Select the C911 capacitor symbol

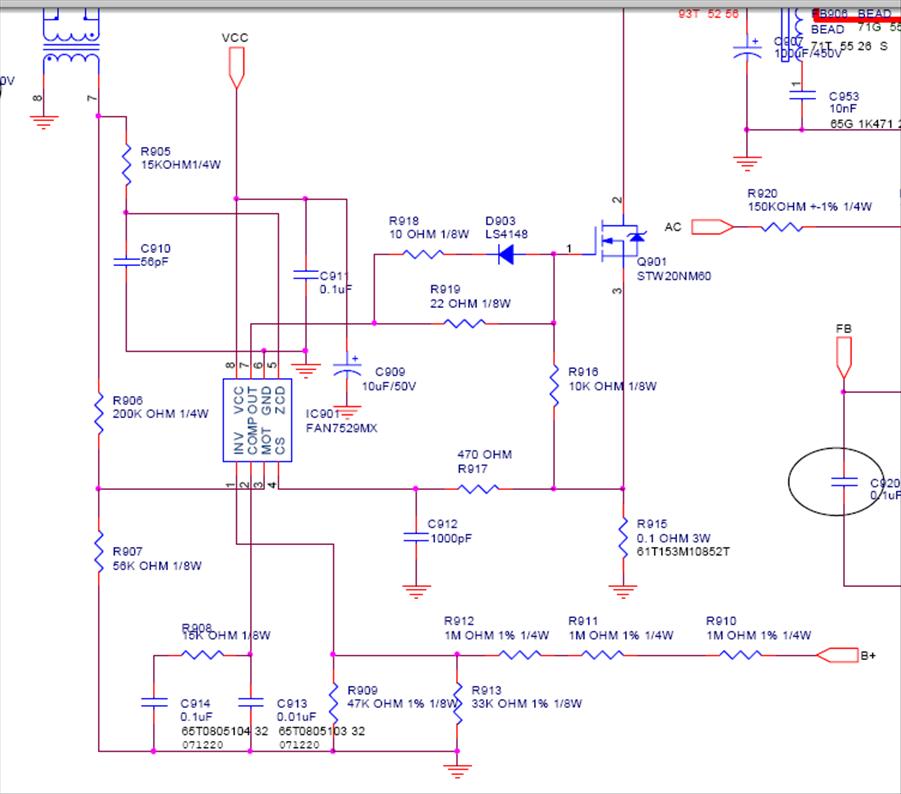click(x=305, y=275)
